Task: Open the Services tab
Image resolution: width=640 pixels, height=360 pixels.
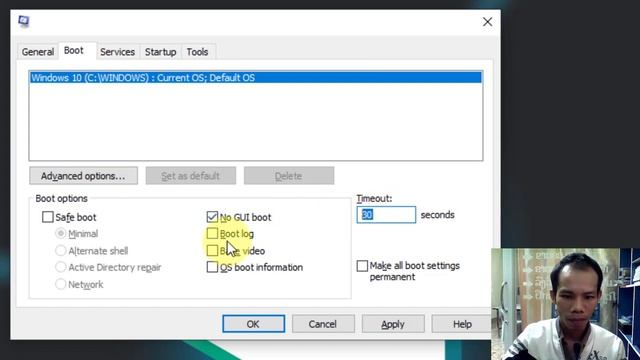Action: click(118, 52)
